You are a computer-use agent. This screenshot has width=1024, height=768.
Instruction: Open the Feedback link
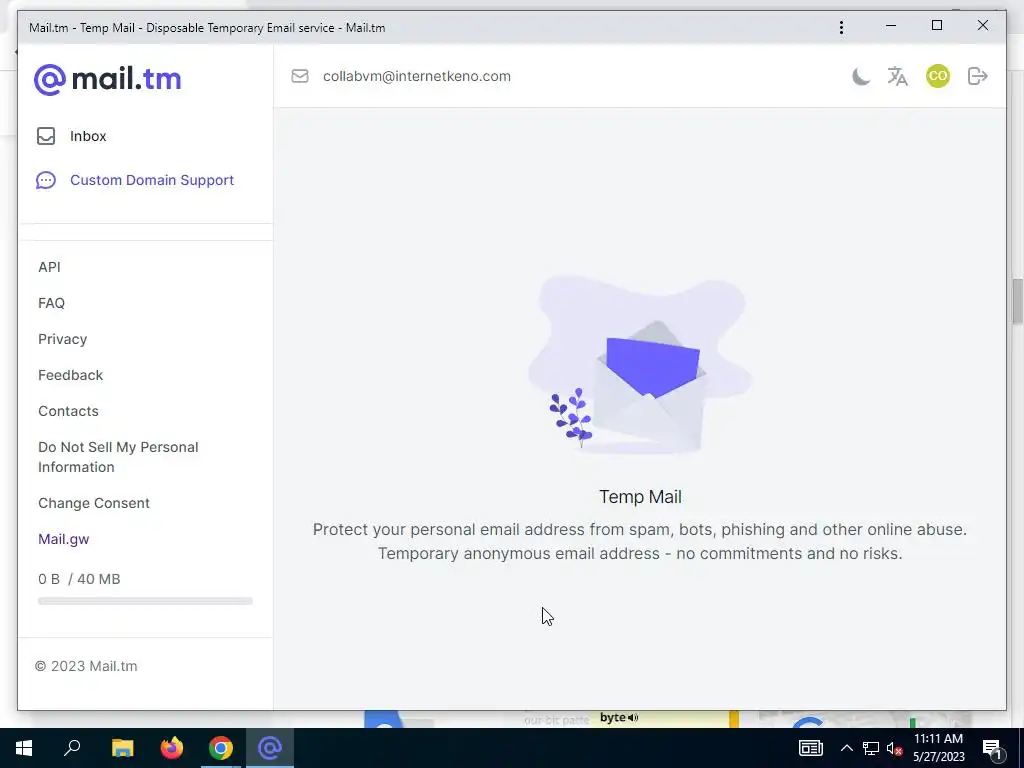[71, 375]
